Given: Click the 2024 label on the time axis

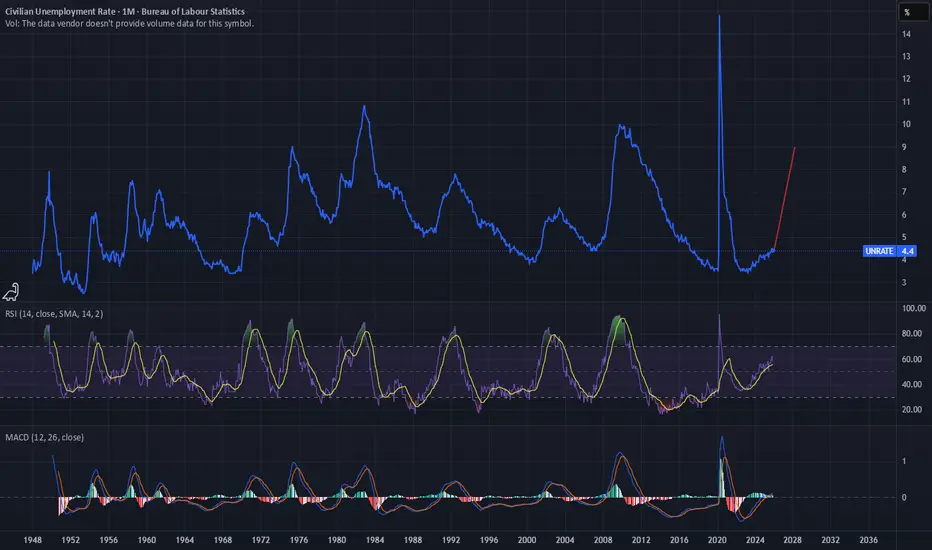Looking at the screenshot, I should click(758, 536).
